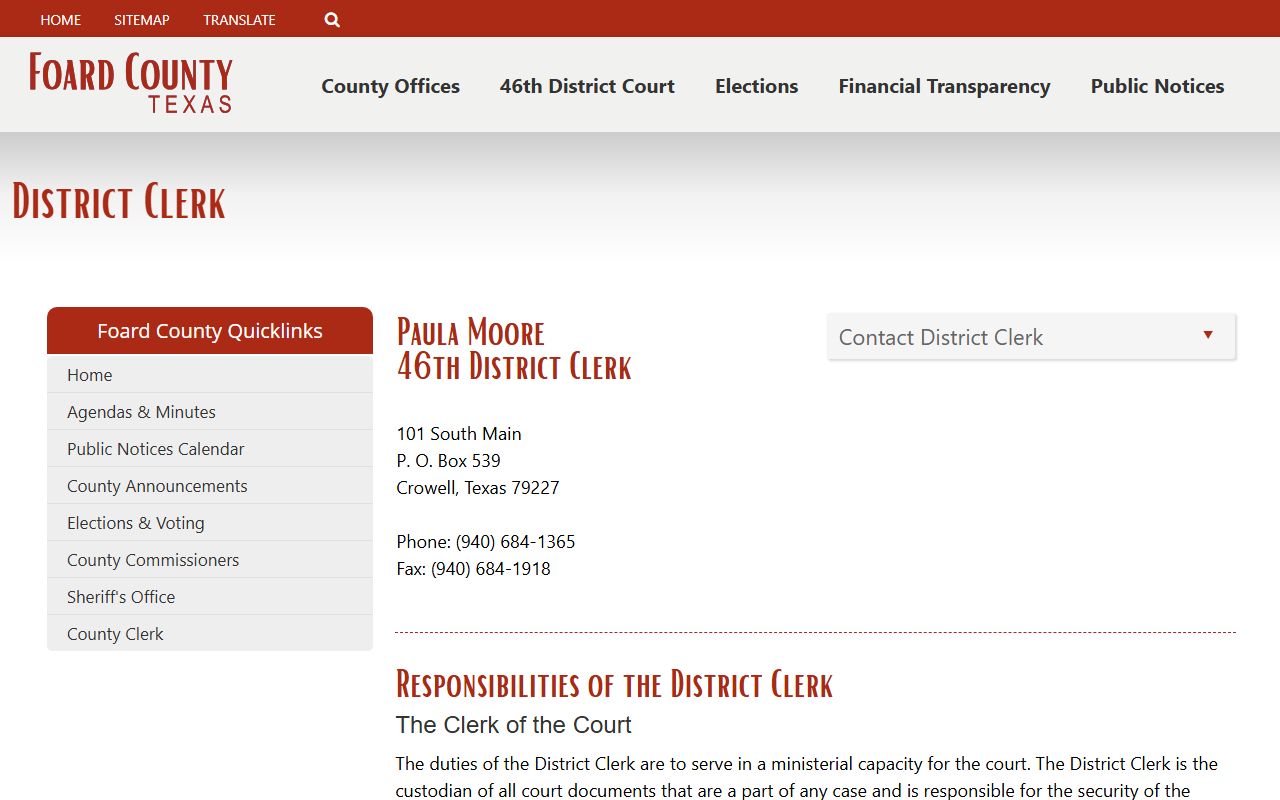Open the Financial Transparency menu

(x=944, y=86)
